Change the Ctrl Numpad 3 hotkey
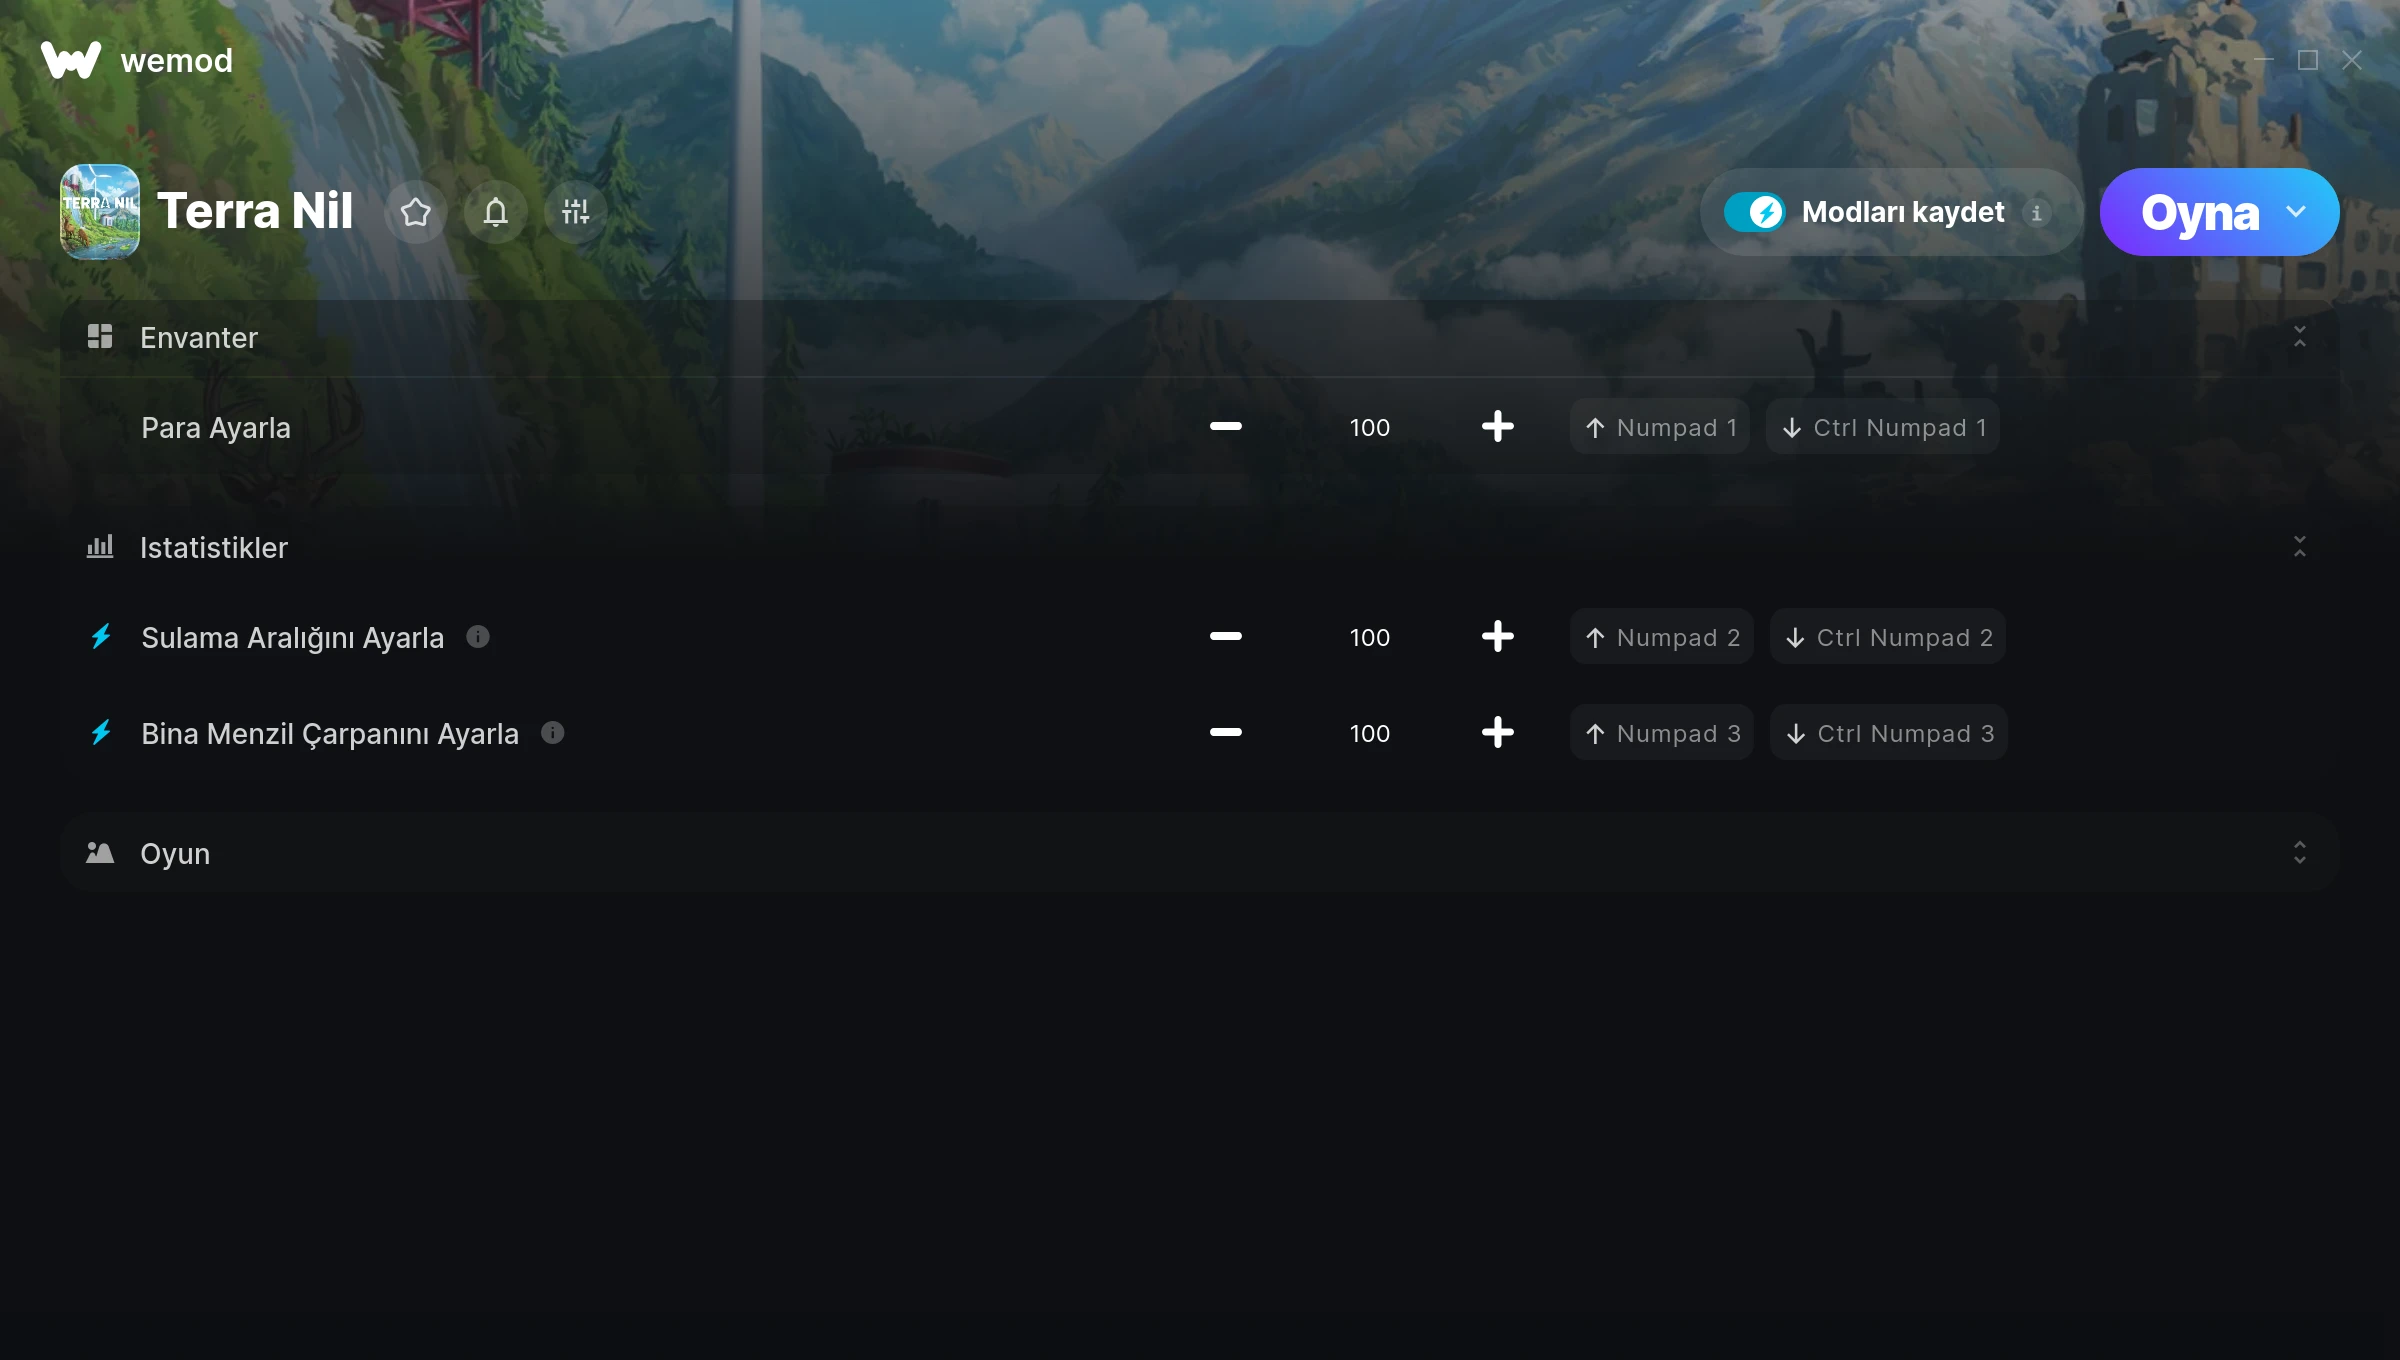 (1889, 733)
